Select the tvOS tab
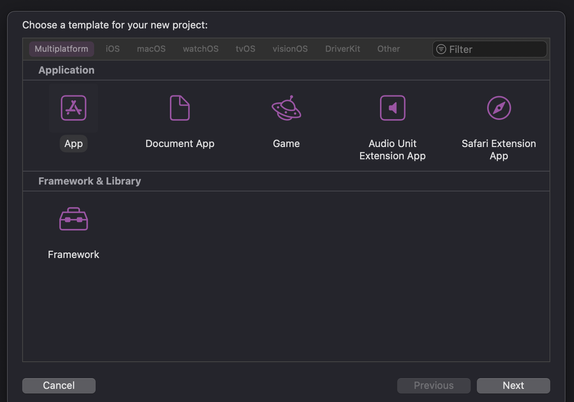The height and width of the screenshot is (402, 574). [245, 49]
